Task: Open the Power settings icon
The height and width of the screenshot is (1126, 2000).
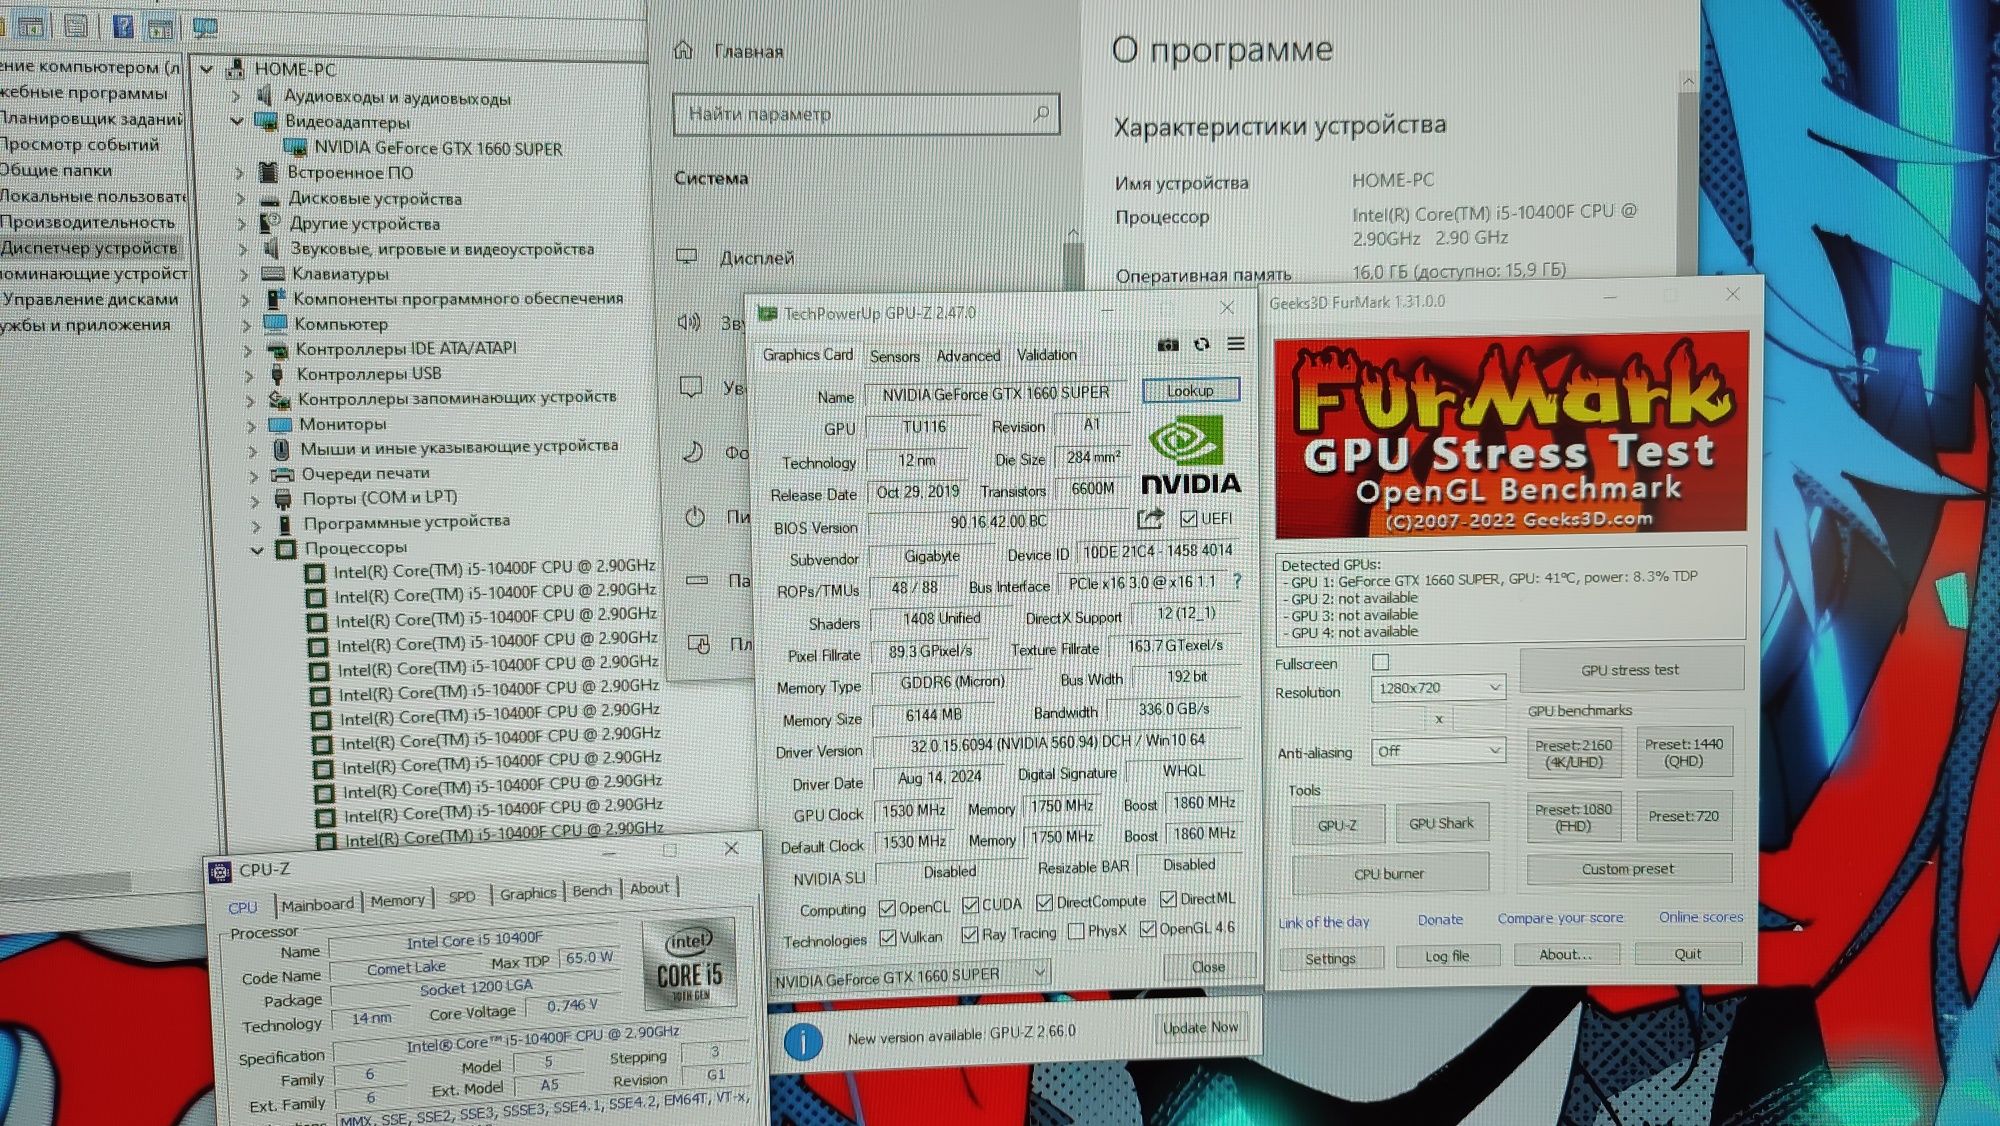Action: (695, 517)
